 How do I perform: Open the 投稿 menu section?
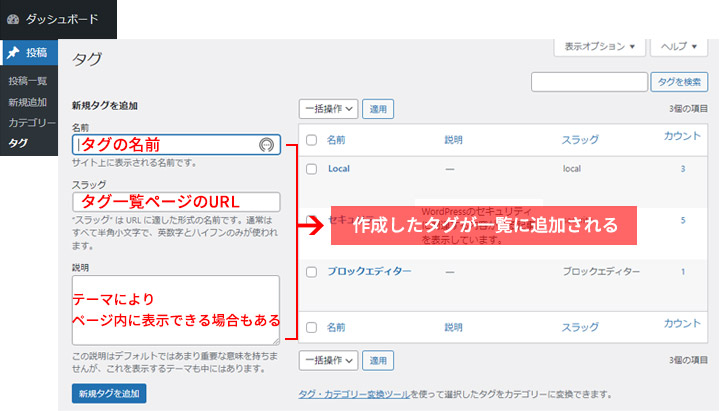click(29, 52)
